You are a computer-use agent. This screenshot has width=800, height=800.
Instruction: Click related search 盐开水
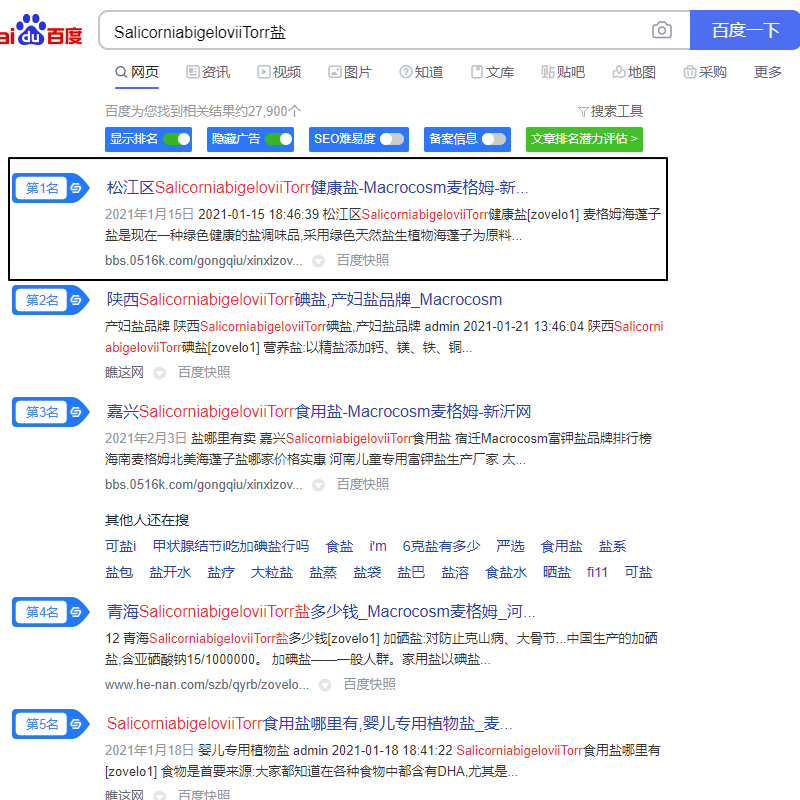pyautogui.click(x=170, y=572)
